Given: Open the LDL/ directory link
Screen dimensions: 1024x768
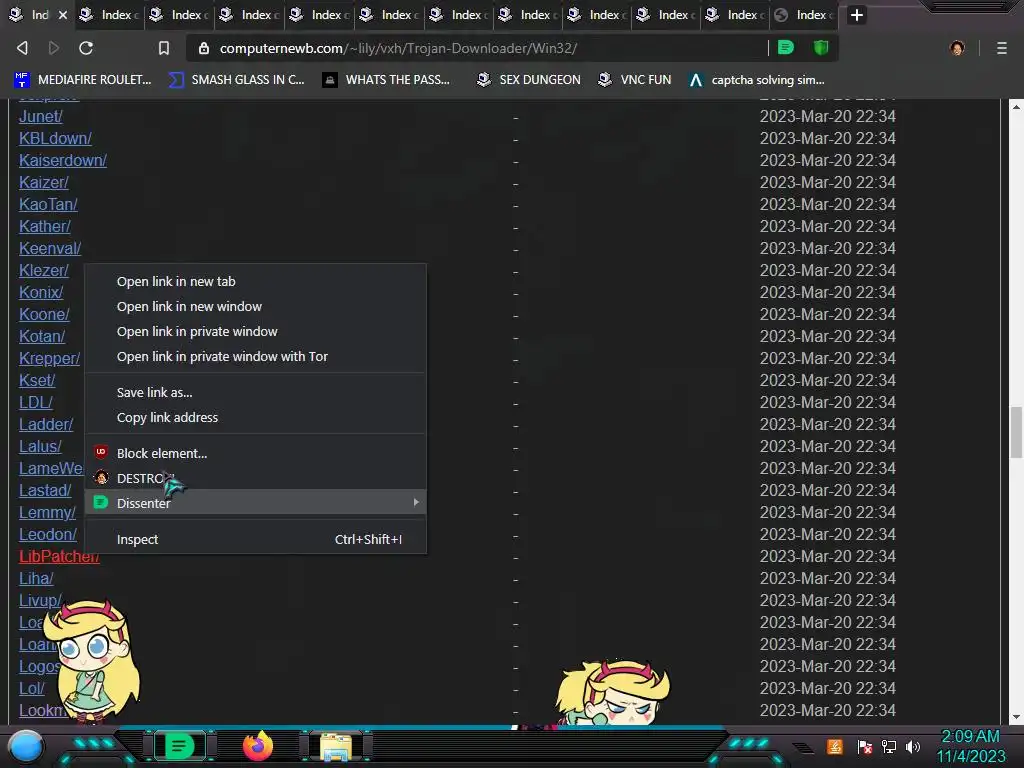Looking at the screenshot, I should (x=36, y=402).
